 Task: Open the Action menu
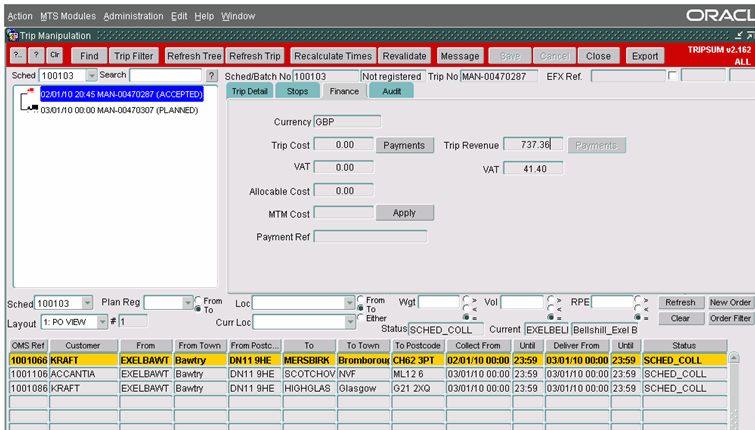[20, 16]
